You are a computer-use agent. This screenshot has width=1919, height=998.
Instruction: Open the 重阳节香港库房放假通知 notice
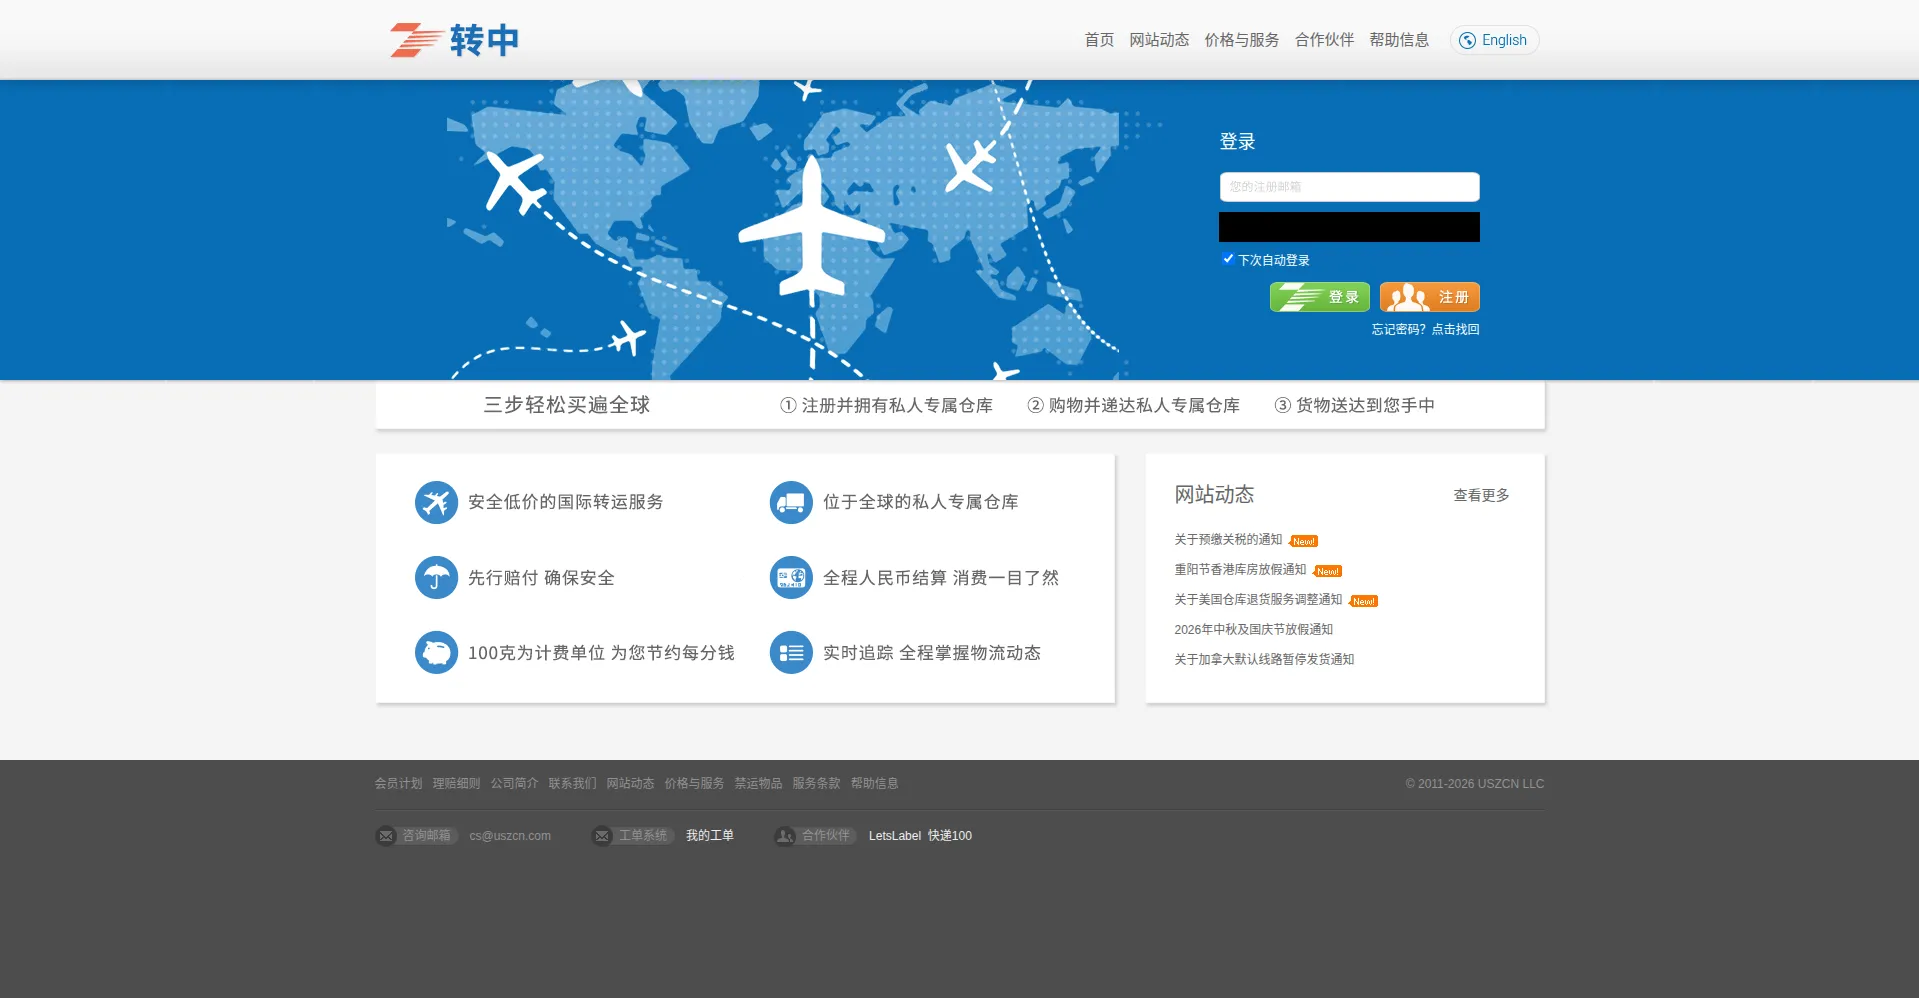click(x=1240, y=569)
